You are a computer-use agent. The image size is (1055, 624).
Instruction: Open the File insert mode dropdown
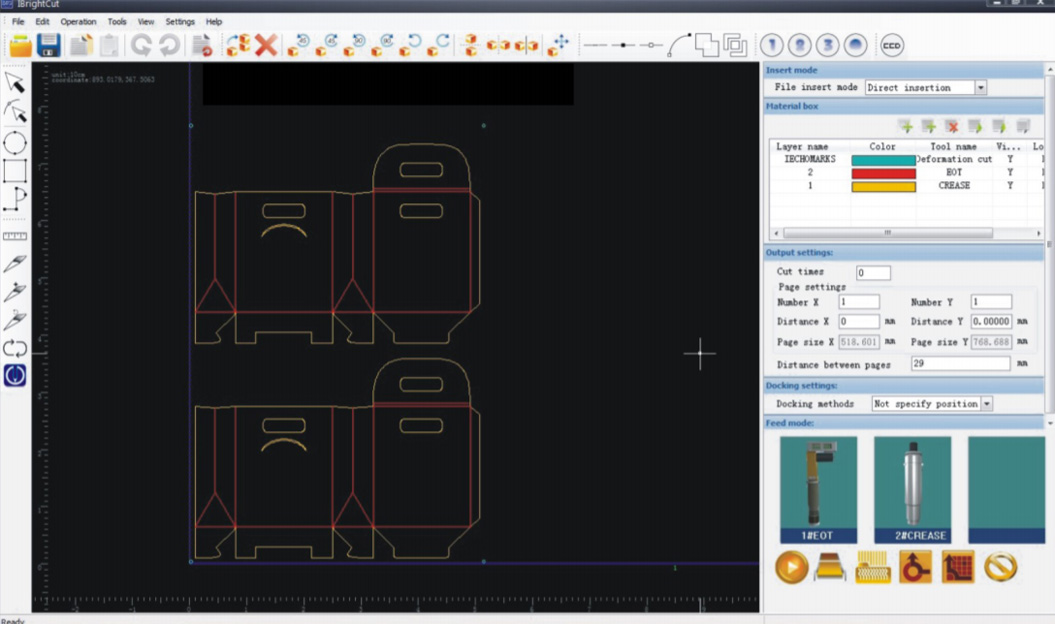click(980, 88)
